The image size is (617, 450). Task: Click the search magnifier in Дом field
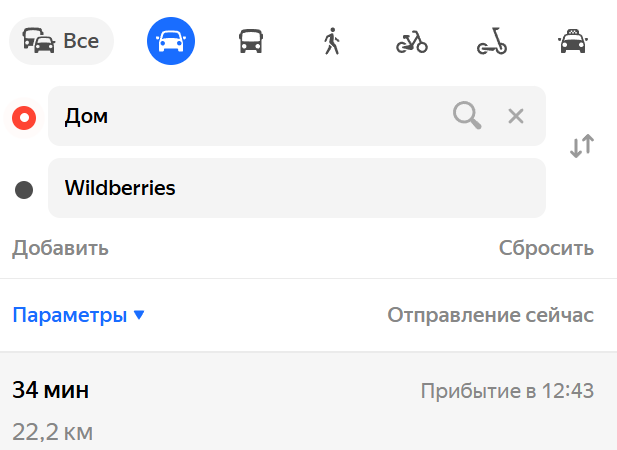[466, 116]
